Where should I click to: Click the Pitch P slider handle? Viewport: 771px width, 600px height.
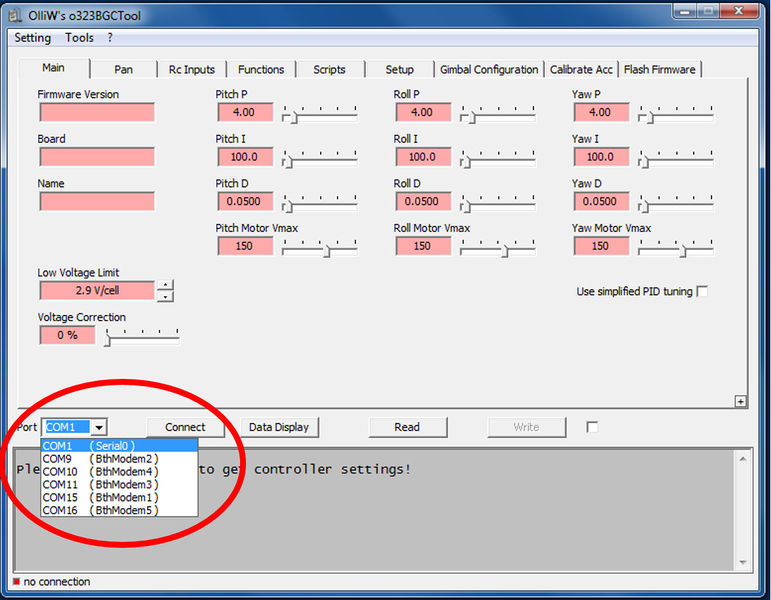point(288,117)
